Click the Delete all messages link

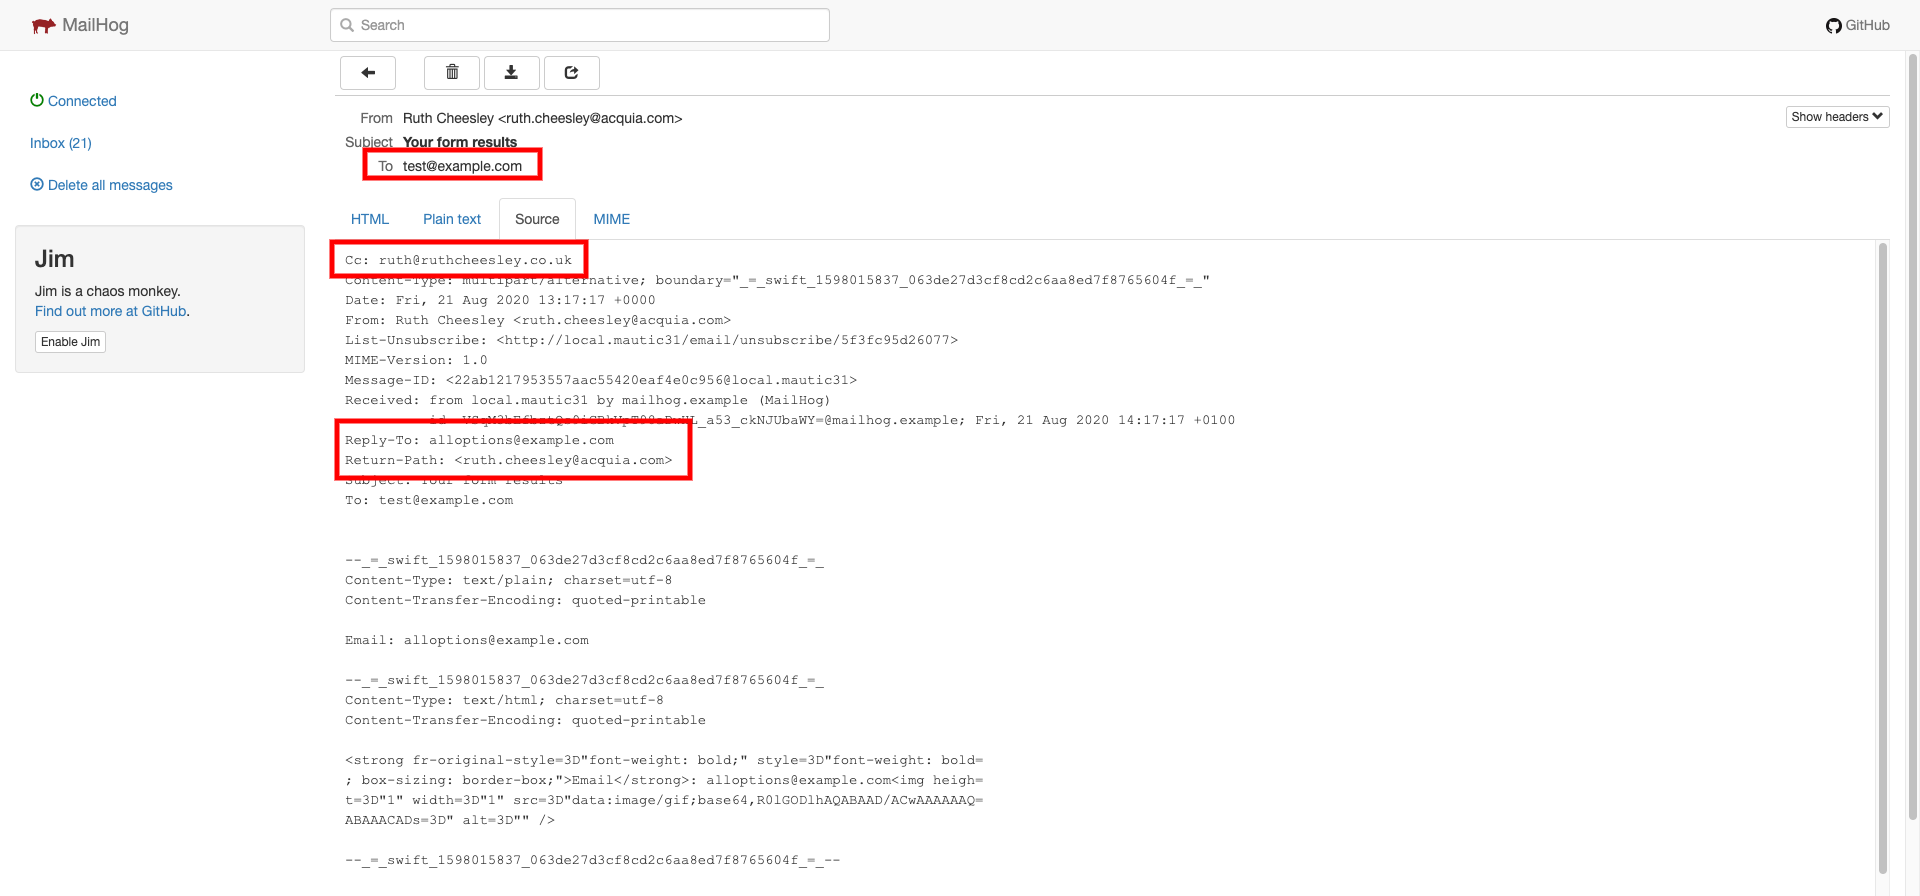pos(110,185)
